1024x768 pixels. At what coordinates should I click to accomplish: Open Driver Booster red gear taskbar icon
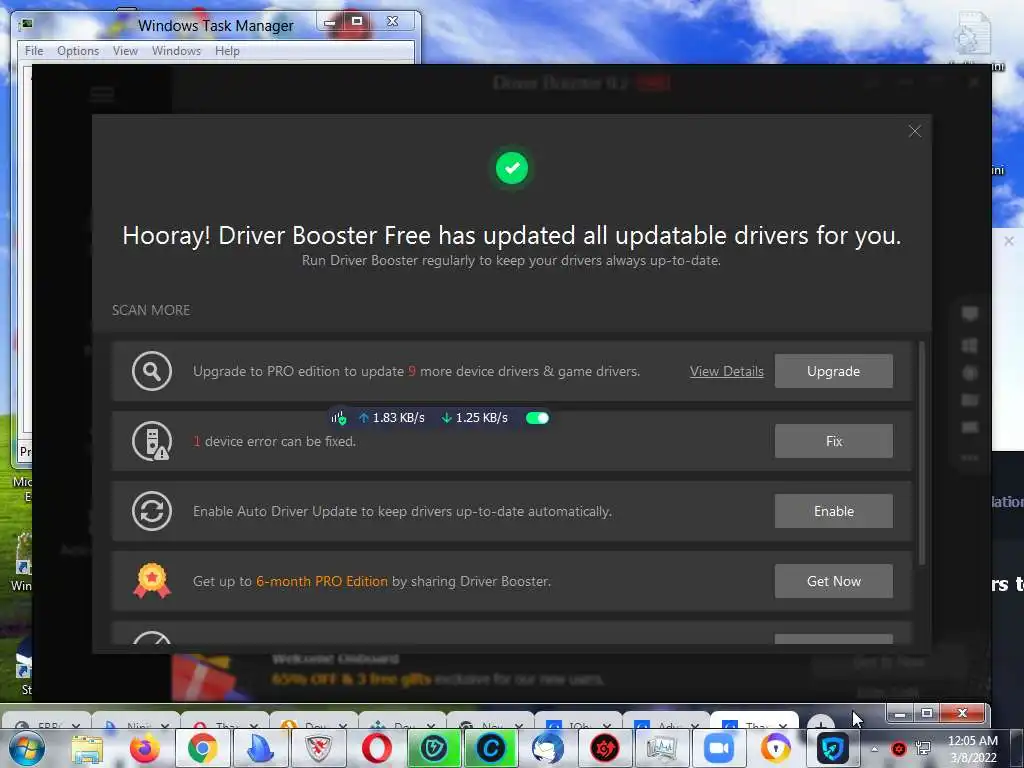pyautogui.click(x=605, y=748)
